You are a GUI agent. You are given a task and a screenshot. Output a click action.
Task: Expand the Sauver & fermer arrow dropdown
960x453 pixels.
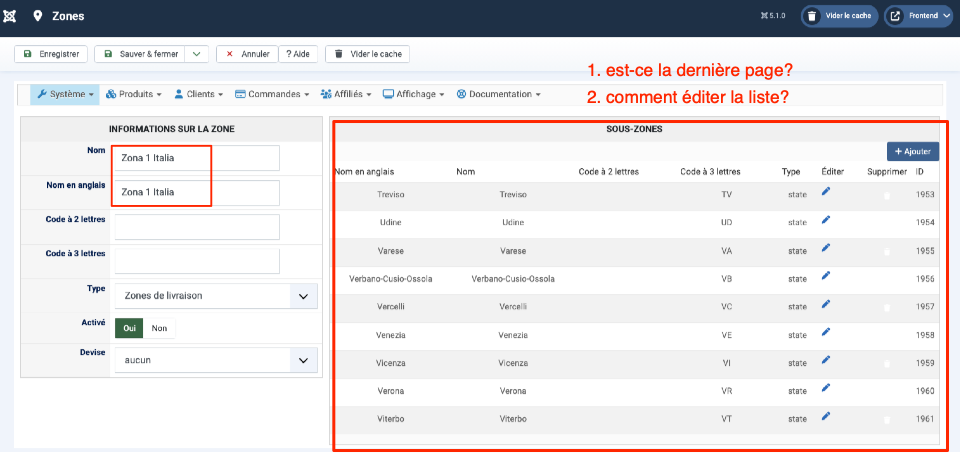click(196, 54)
